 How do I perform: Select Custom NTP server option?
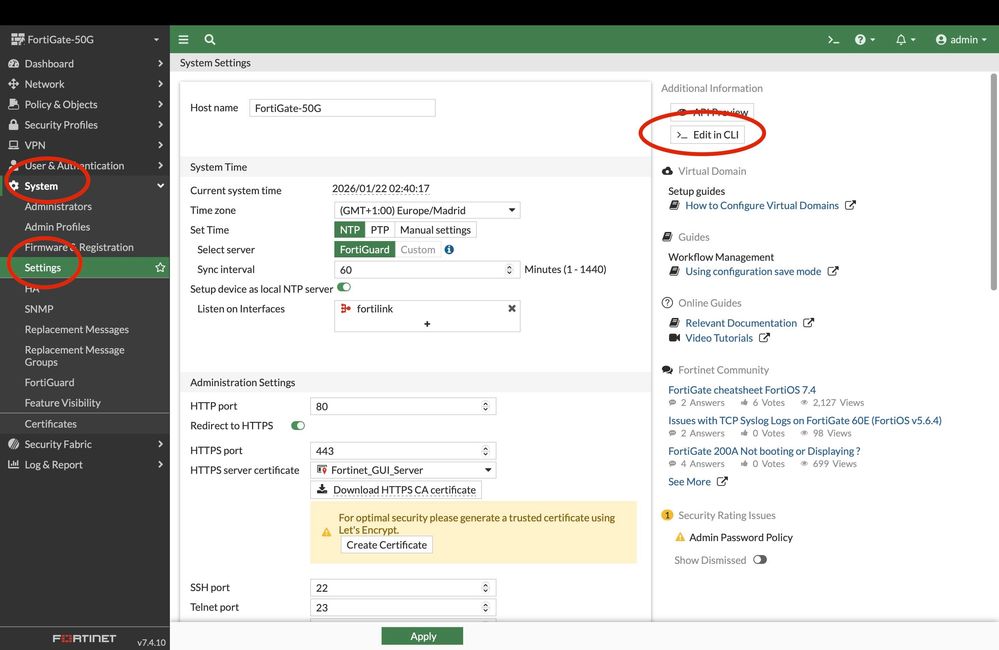click(x=418, y=250)
